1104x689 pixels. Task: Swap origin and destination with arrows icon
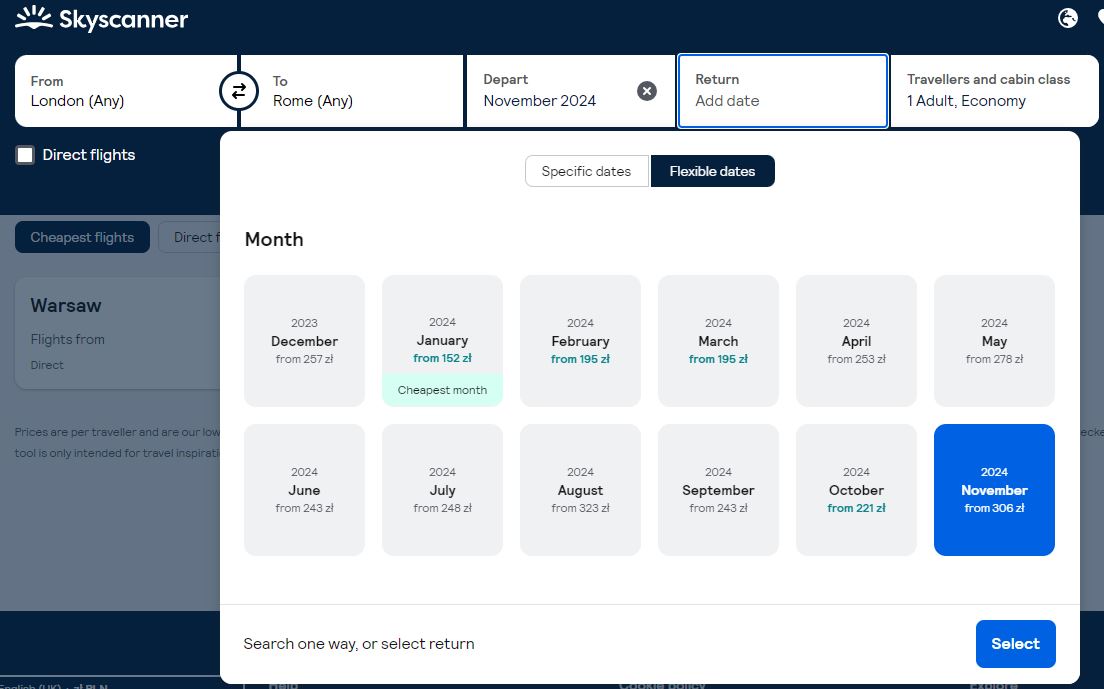239,91
